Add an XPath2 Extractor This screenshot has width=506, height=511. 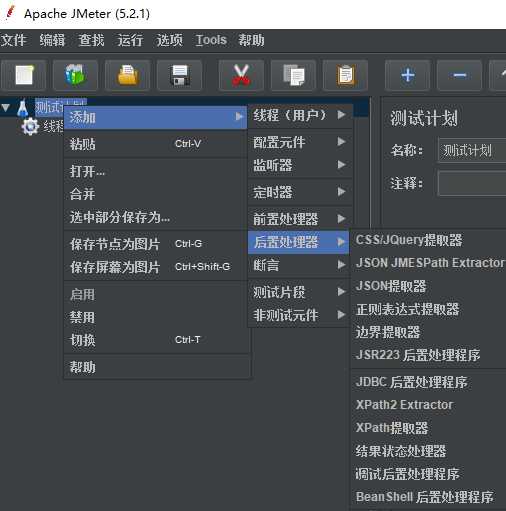click(x=429, y=405)
